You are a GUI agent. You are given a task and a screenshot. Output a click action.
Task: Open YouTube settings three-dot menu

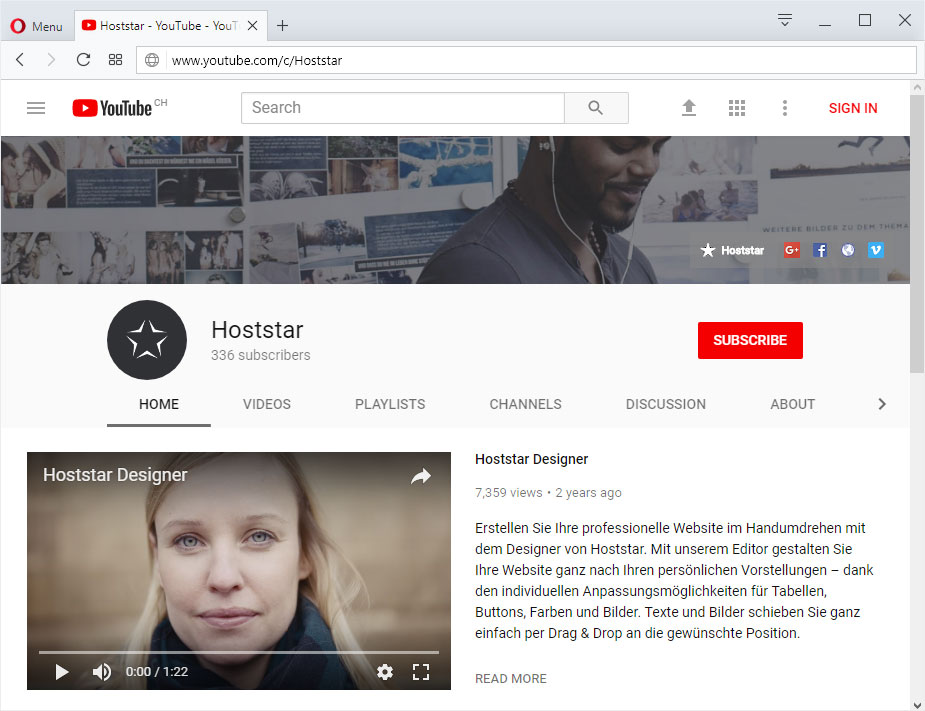coord(785,108)
